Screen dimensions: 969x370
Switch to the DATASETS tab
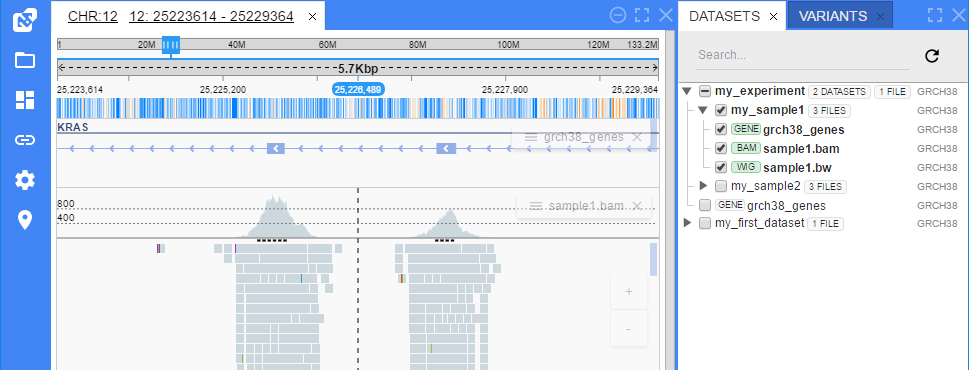coord(724,17)
